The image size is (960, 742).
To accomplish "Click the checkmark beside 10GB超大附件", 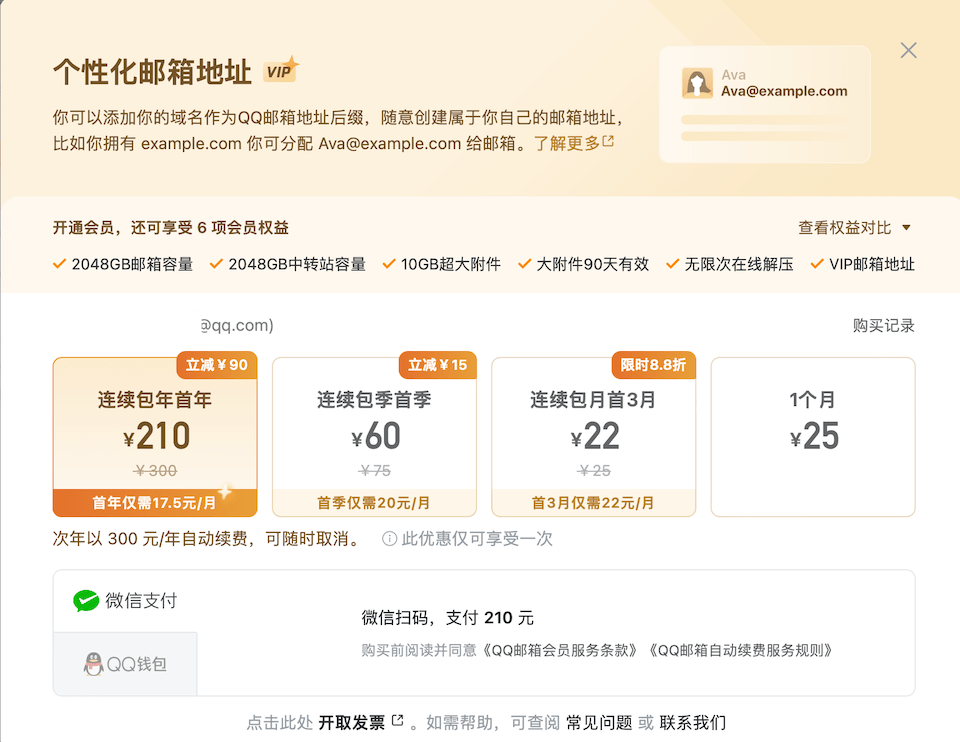I will click(389, 264).
